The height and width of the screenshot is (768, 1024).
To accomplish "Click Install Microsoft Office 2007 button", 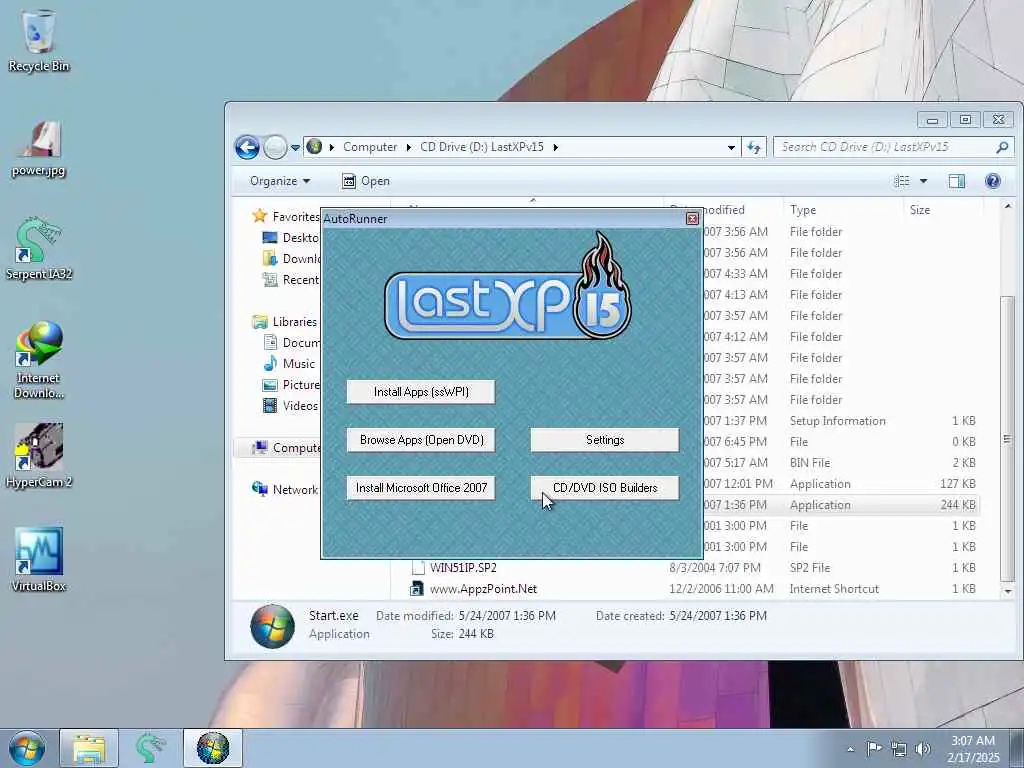I will pyautogui.click(x=421, y=488).
